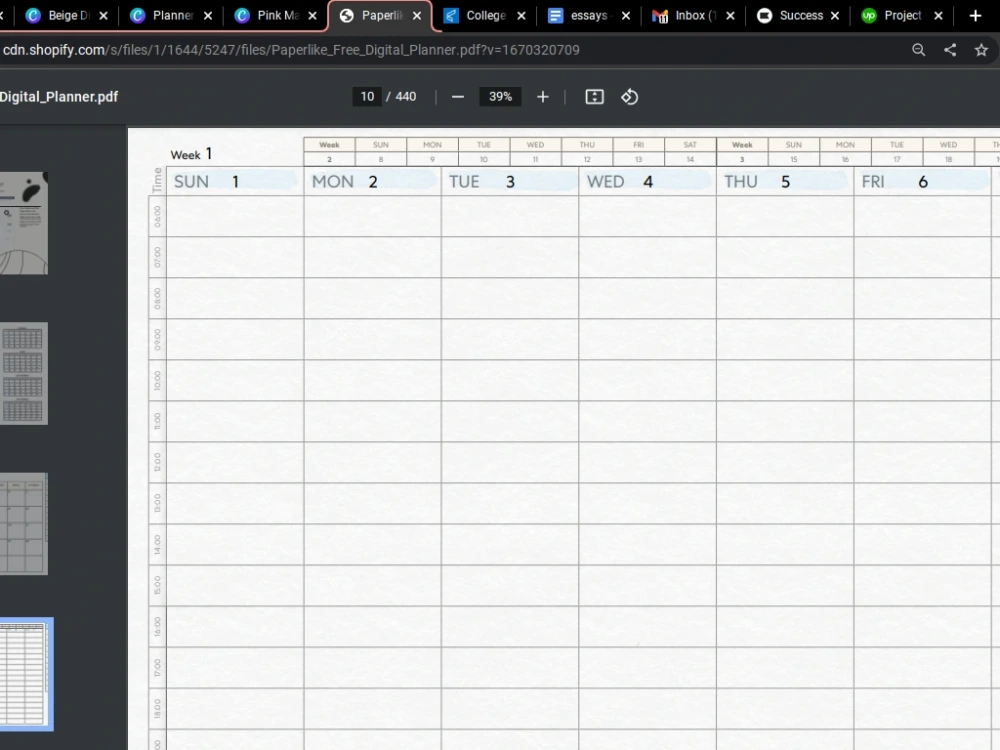Image resolution: width=1000 pixels, height=750 pixels.
Task: Click the PDF page number field
Action: [367, 96]
